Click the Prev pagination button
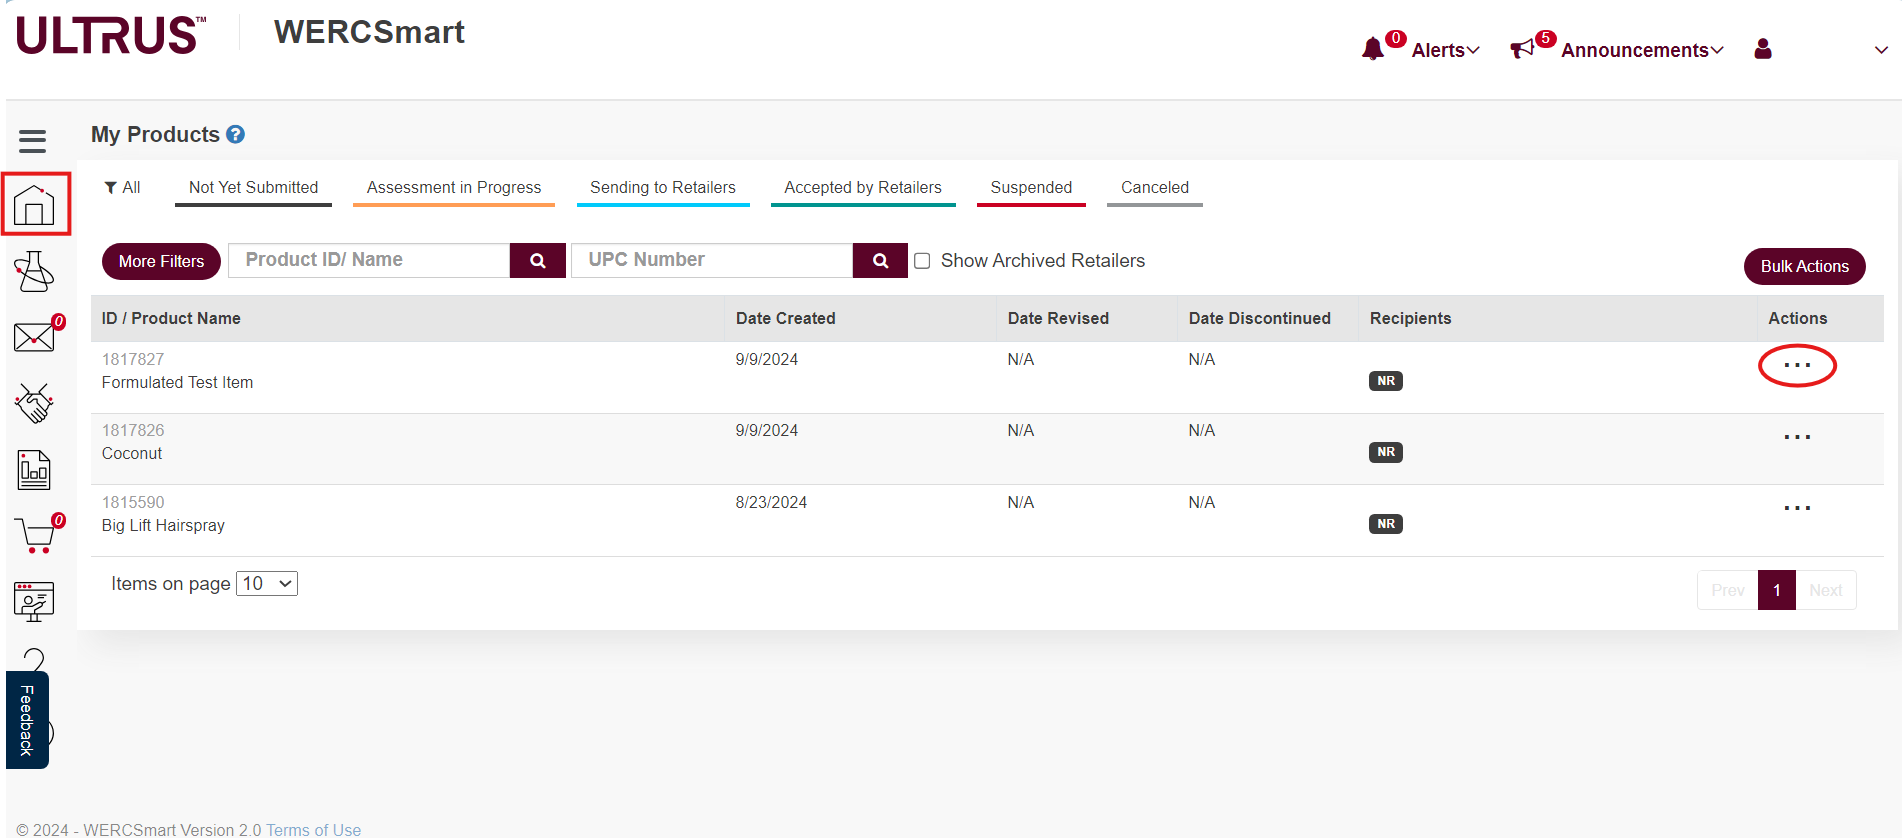 1727,590
